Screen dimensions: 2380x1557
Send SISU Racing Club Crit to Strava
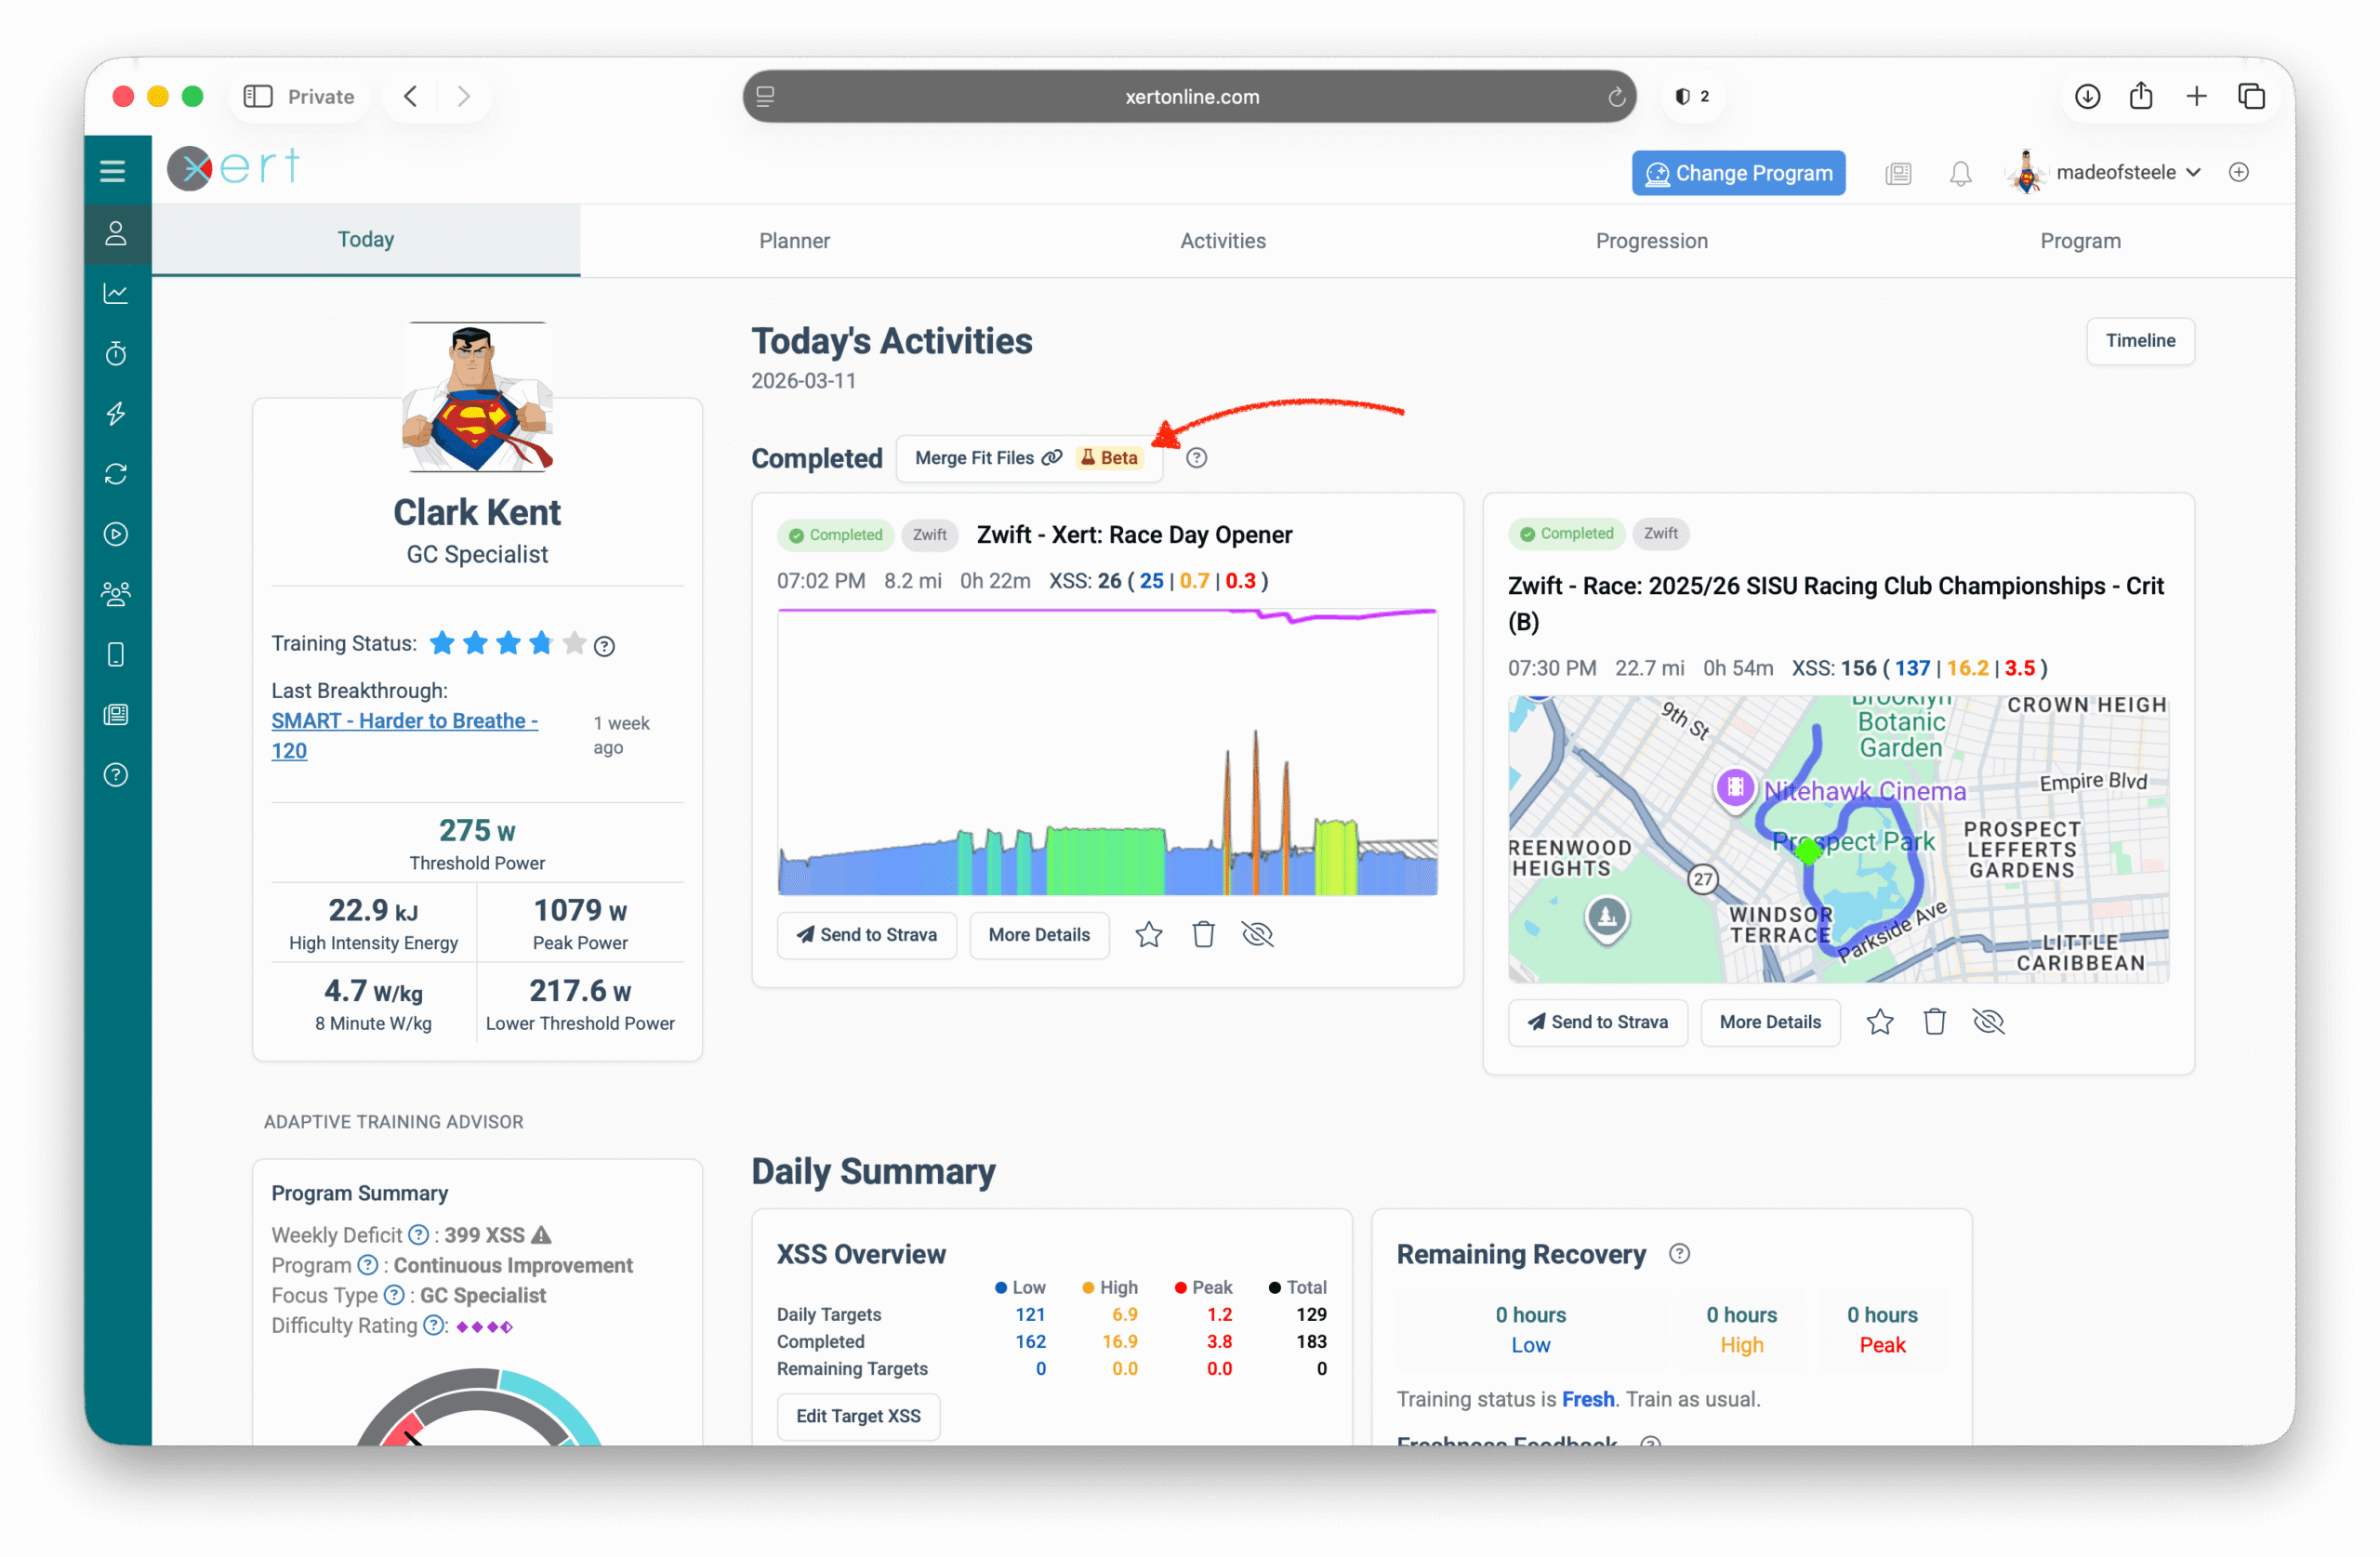pyautogui.click(x=1598, y=1022)
